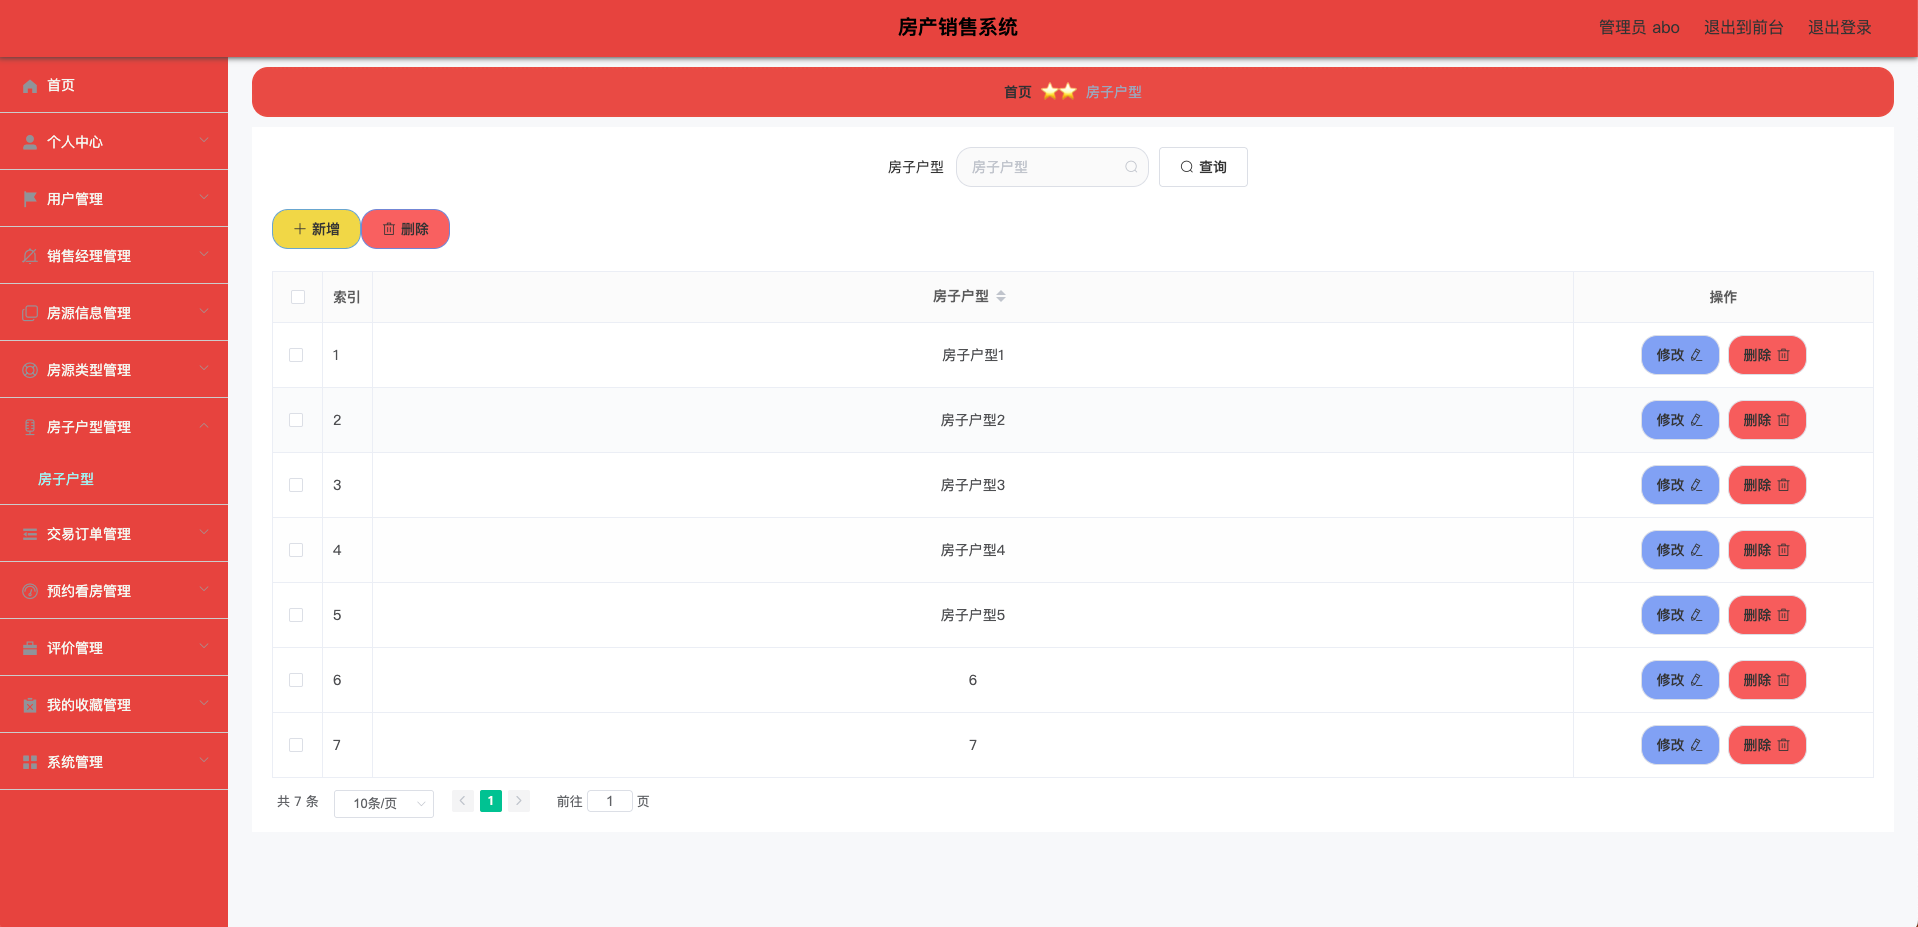The image size is (1918, 927).
Task: Click the icon beside 房子户型管理
Action: [30, 427]
